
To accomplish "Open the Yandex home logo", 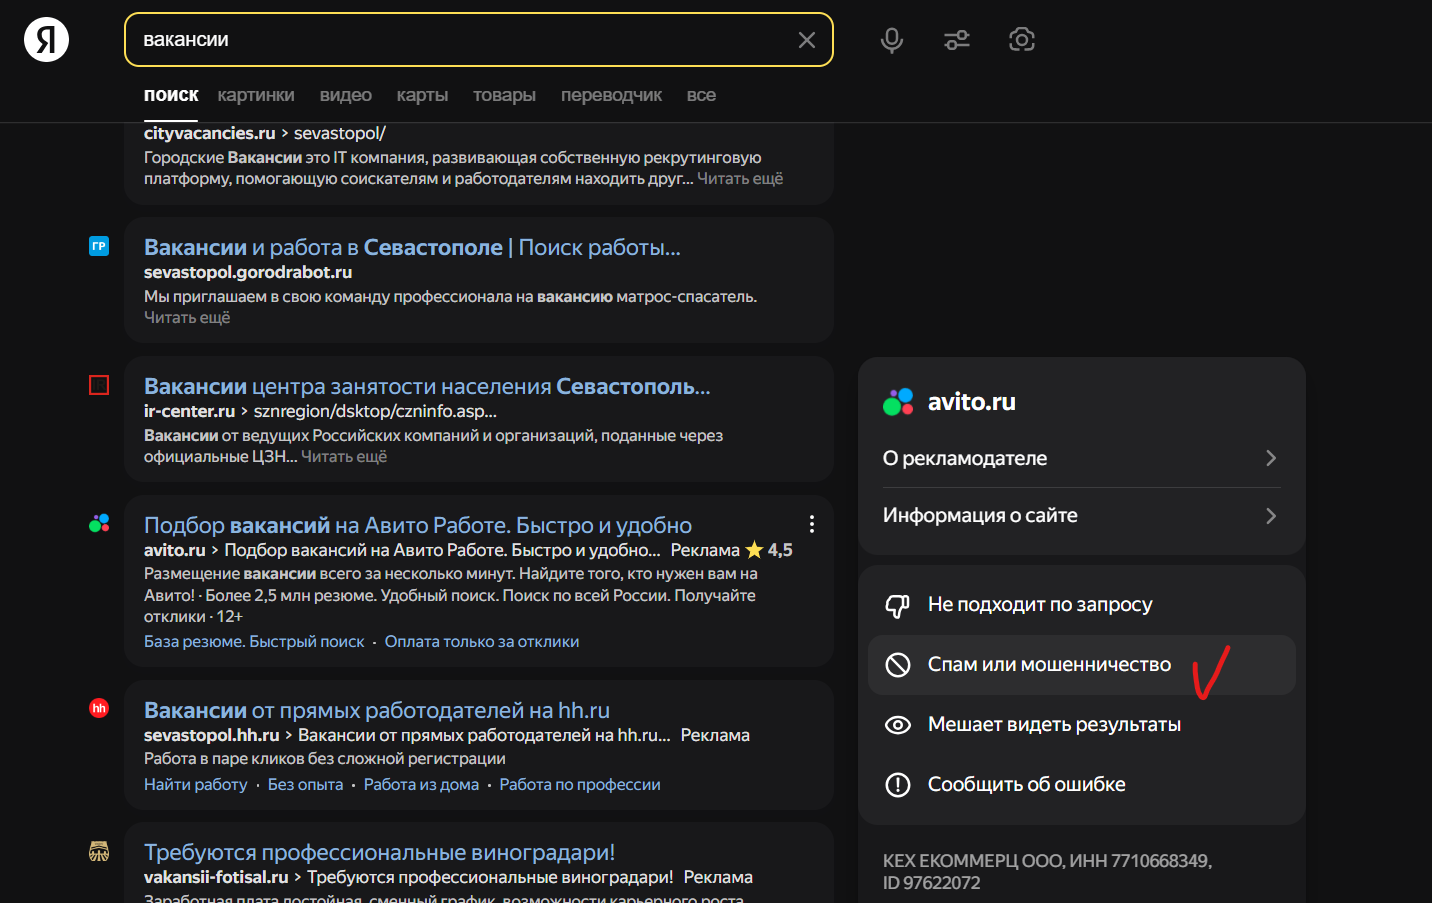I will pos(46,40).
